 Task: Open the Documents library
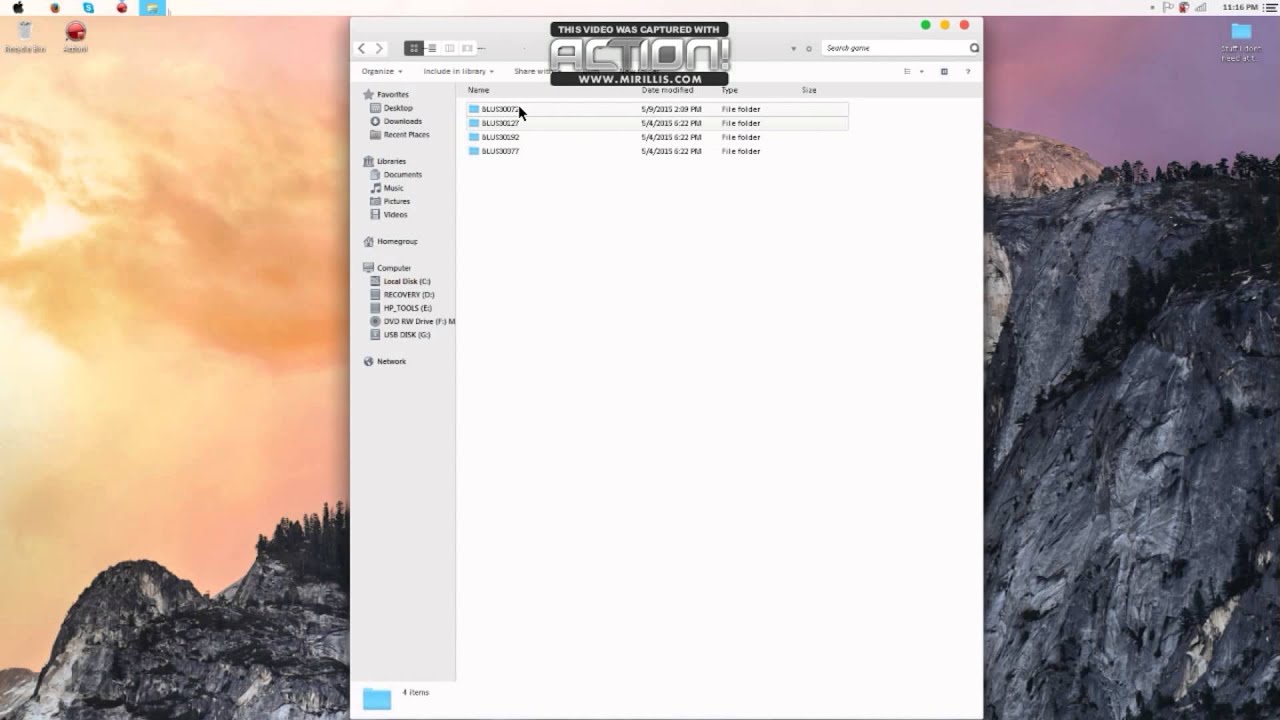point(403,174)
